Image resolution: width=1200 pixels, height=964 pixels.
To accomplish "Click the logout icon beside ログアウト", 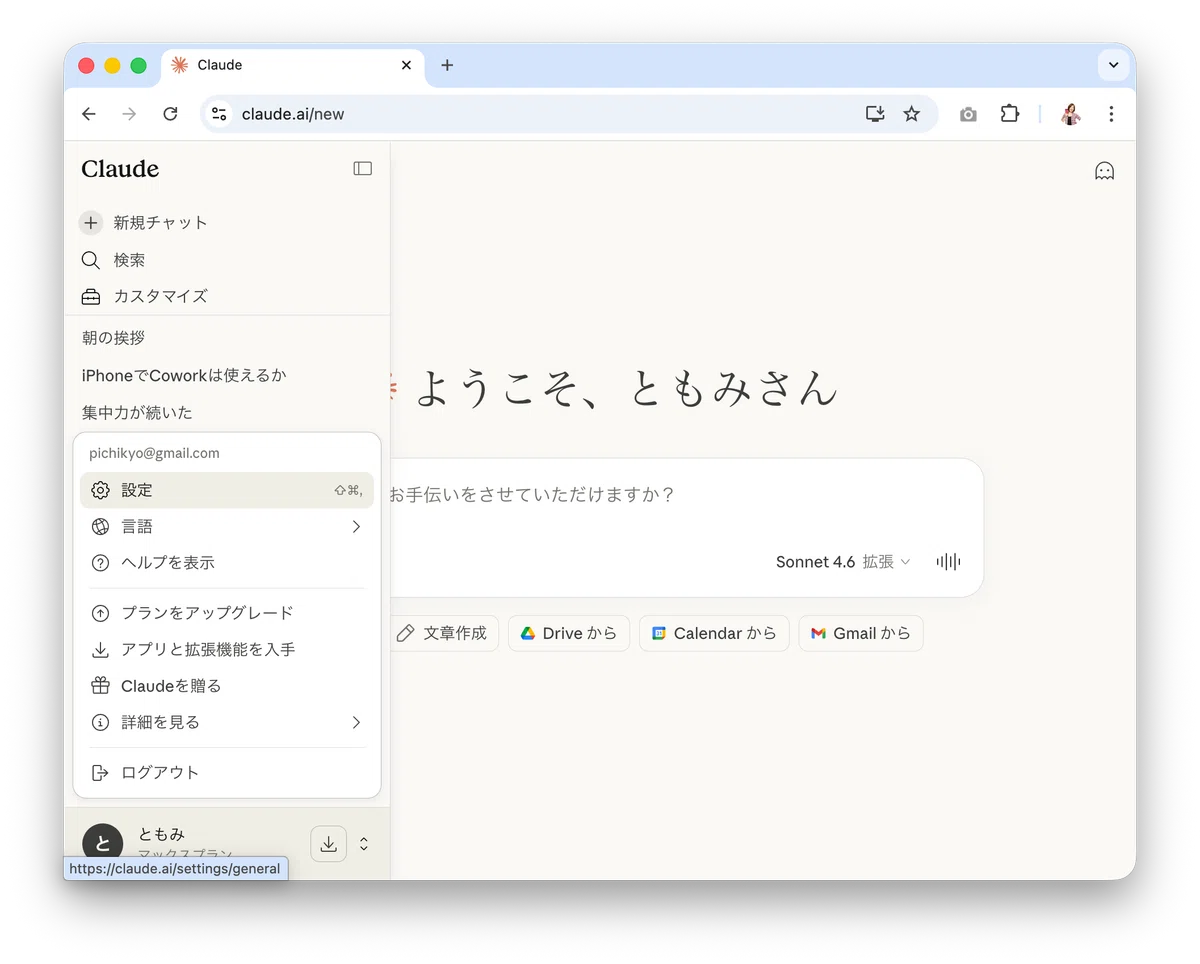I will click(x=100, y=773).
